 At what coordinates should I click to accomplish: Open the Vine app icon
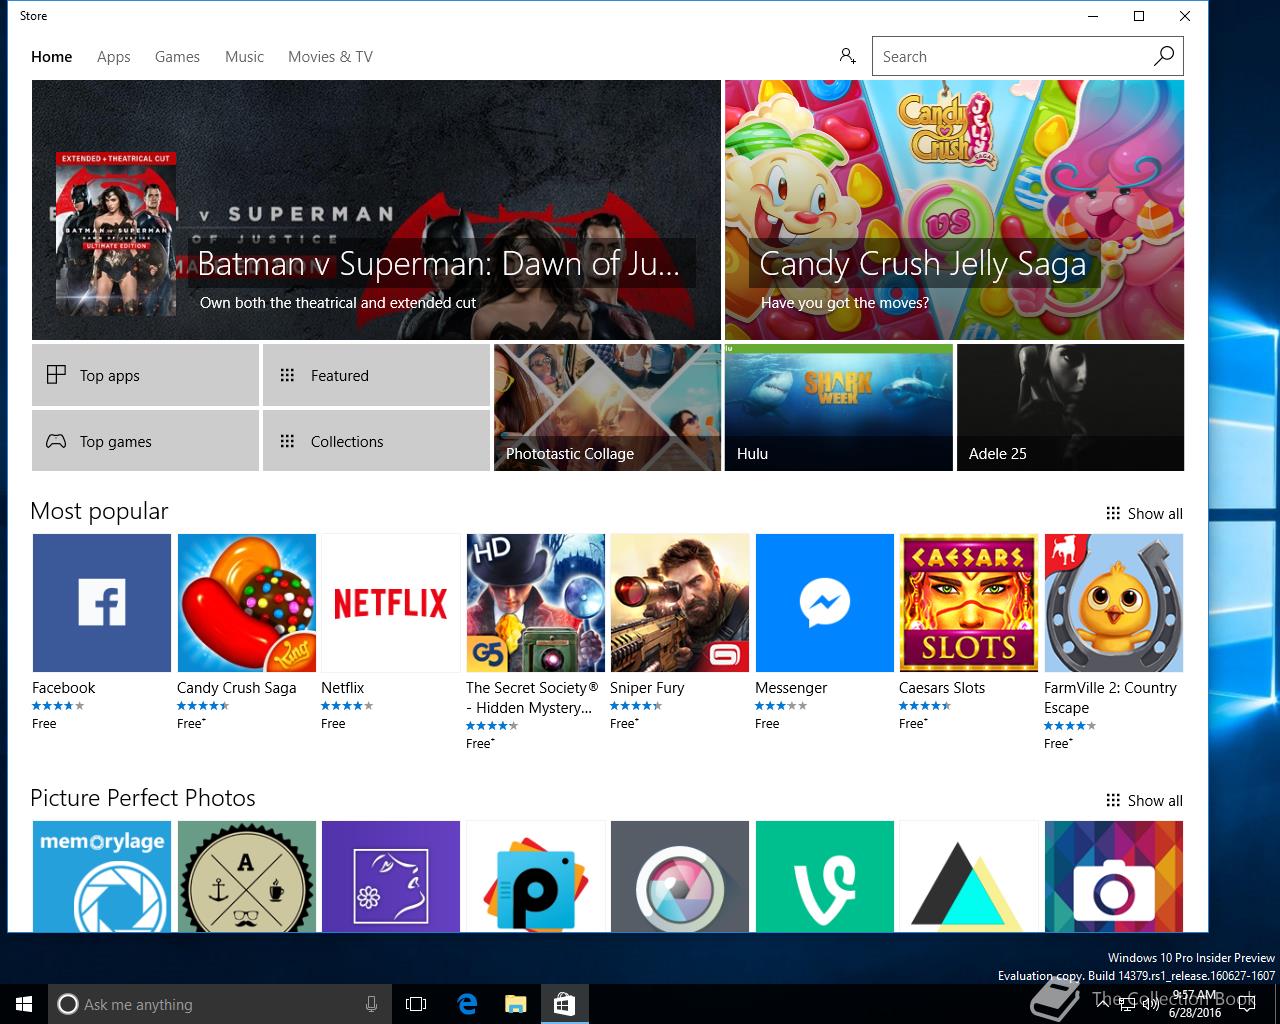825,876
